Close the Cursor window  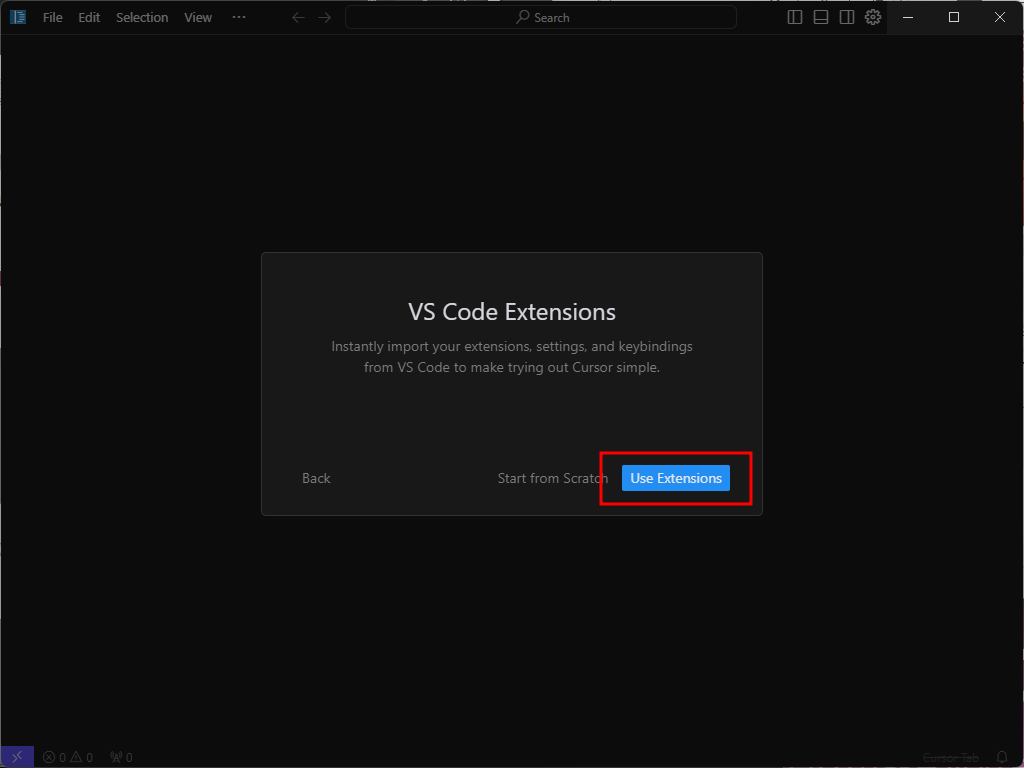(x=1000, y=18)
